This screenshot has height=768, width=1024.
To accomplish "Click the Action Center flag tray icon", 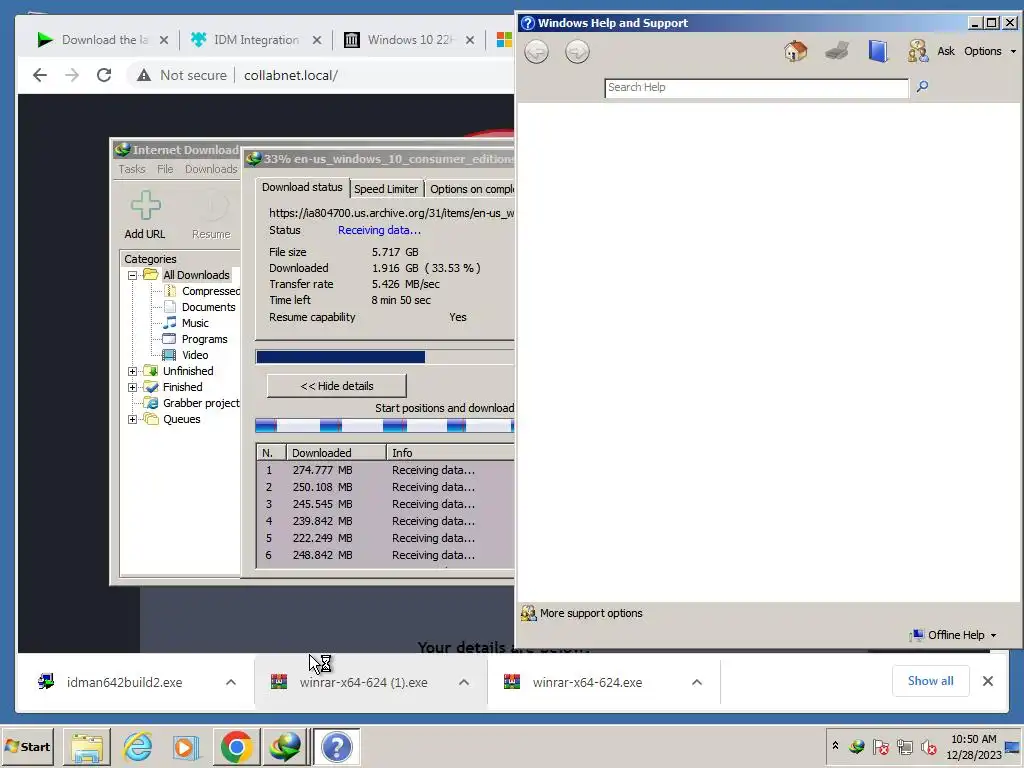I will [880, 746].
